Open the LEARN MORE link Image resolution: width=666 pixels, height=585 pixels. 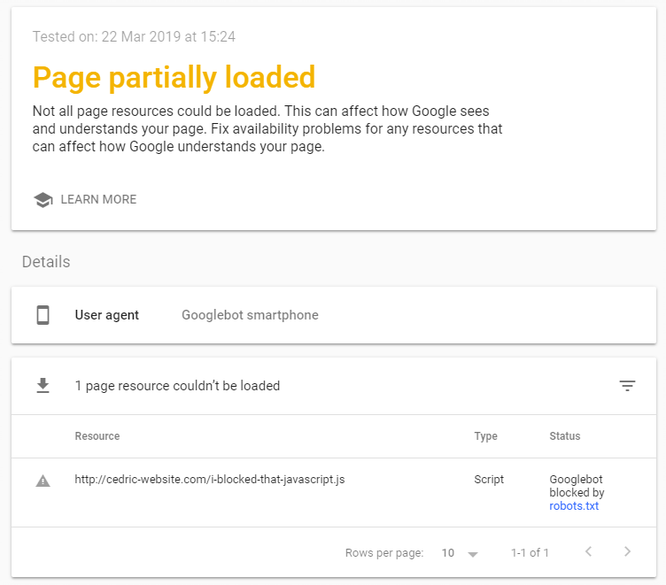click(x=99, y=200)
